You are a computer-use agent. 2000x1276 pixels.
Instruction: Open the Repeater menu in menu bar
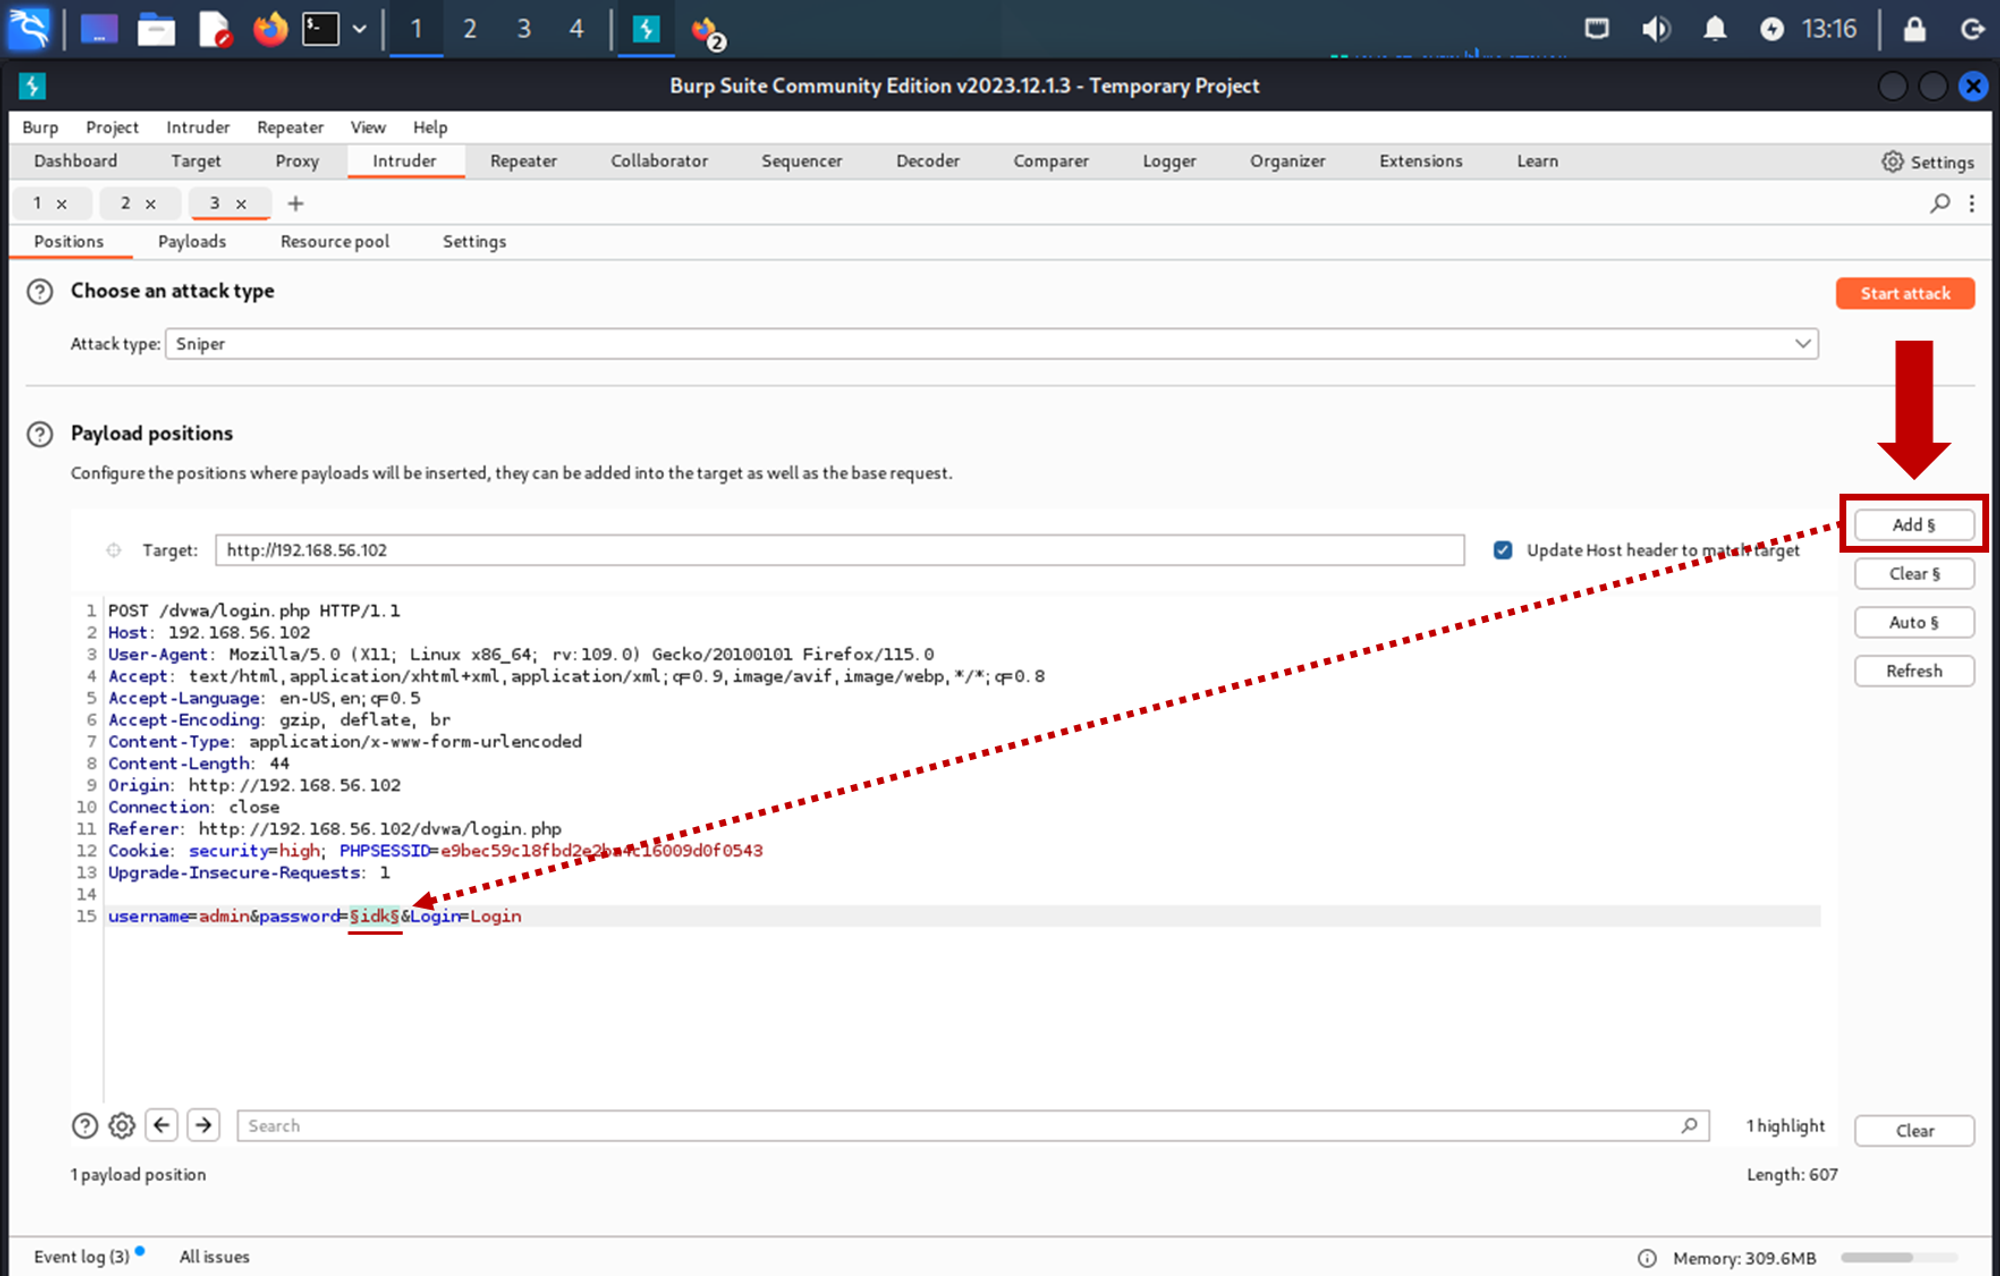tap(290, 127)
